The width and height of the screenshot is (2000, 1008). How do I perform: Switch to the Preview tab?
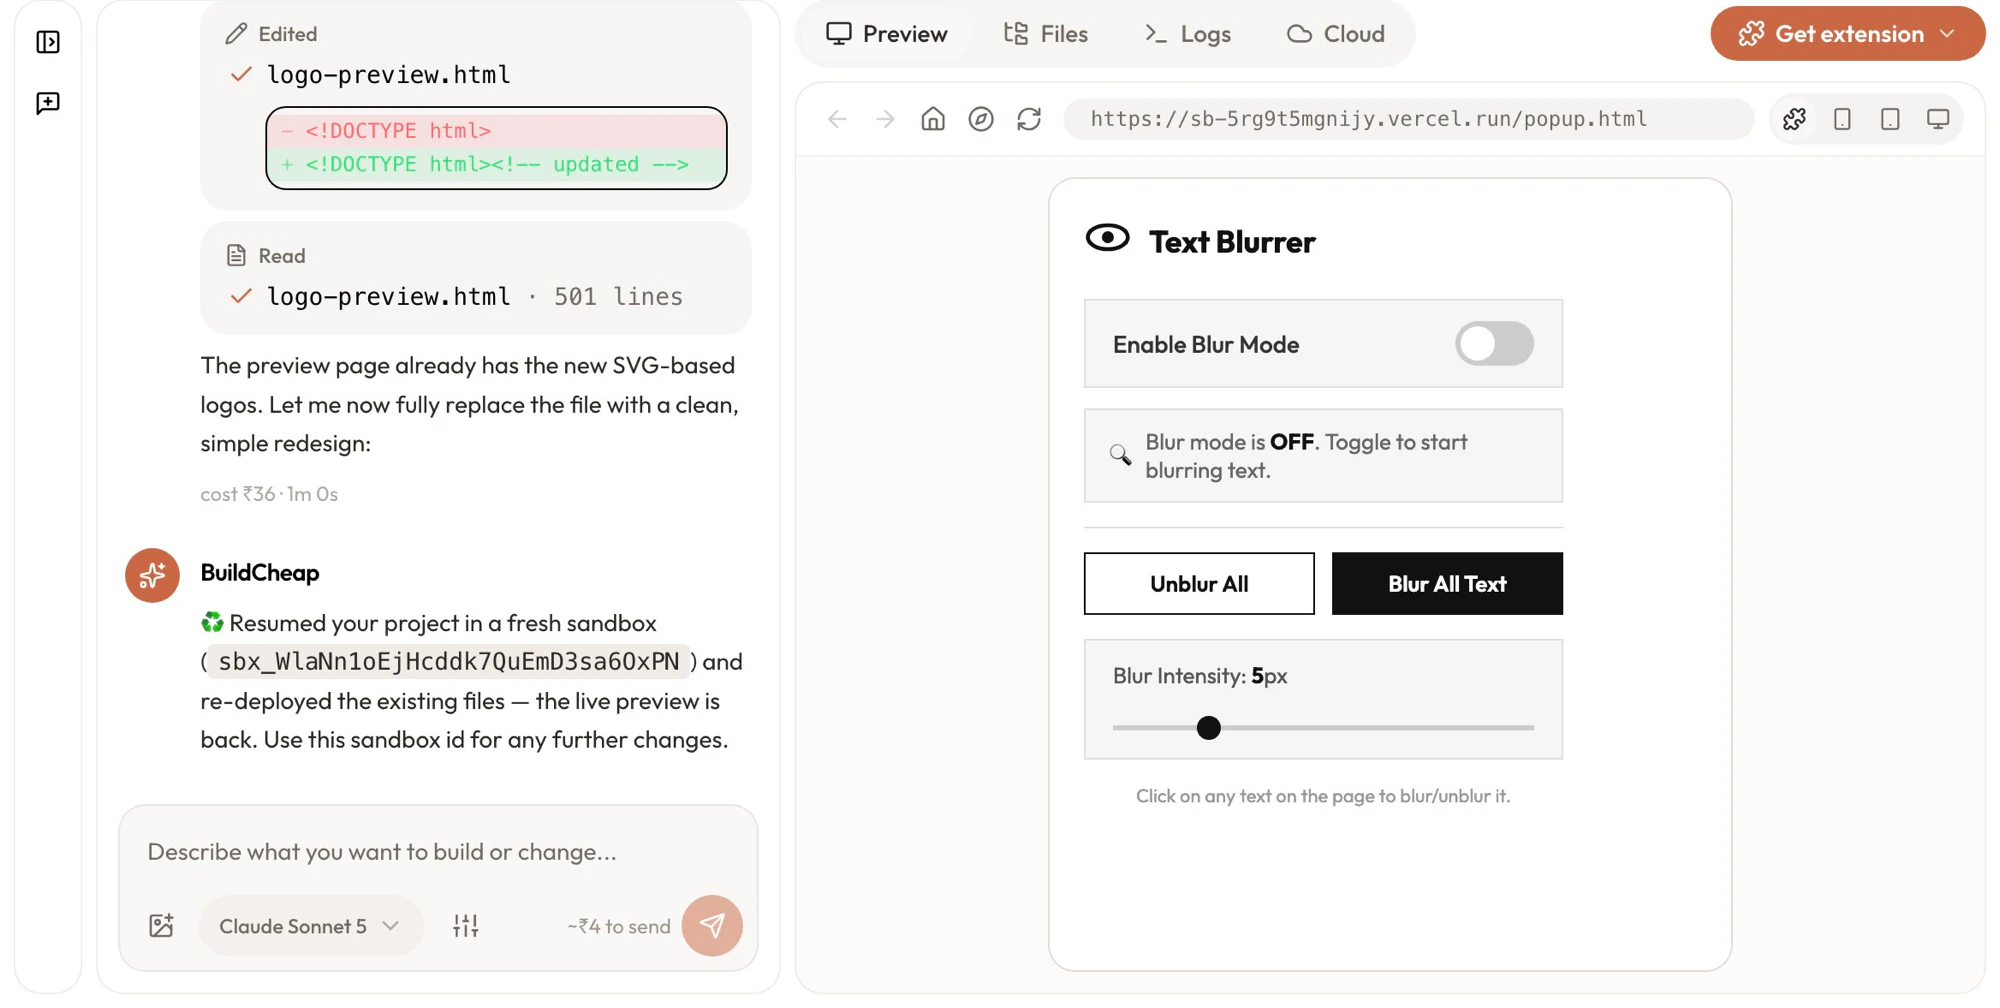887,34
